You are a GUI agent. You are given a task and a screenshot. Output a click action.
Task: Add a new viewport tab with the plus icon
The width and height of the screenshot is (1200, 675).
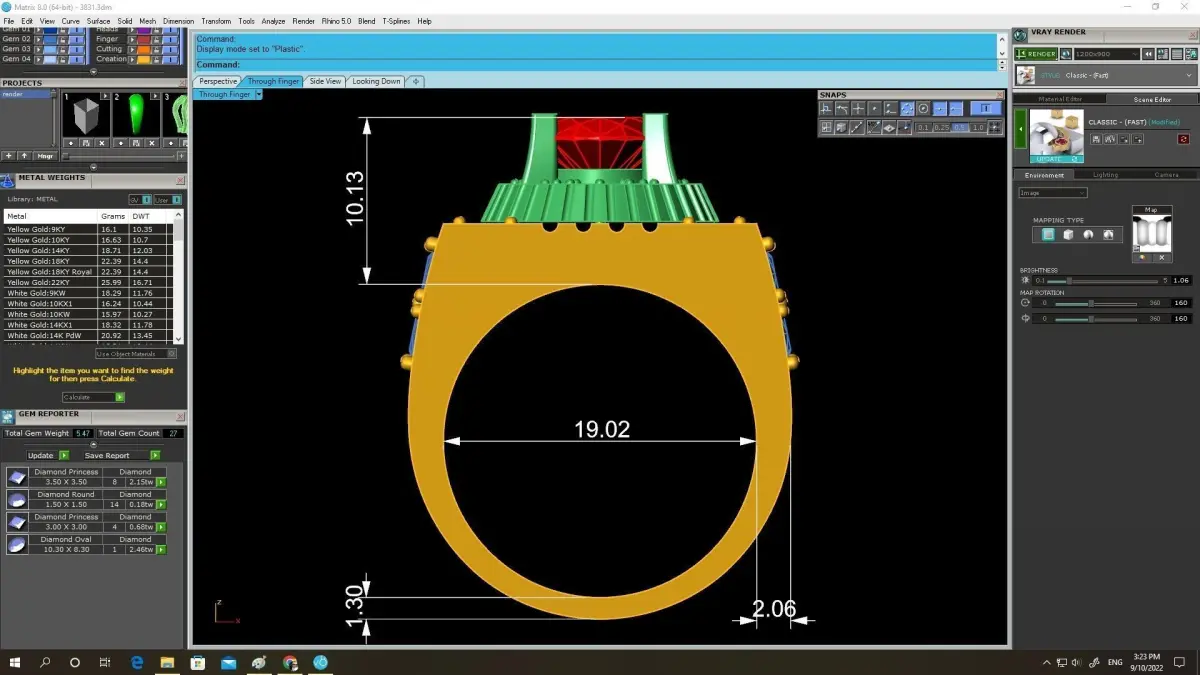pos(415,81)
